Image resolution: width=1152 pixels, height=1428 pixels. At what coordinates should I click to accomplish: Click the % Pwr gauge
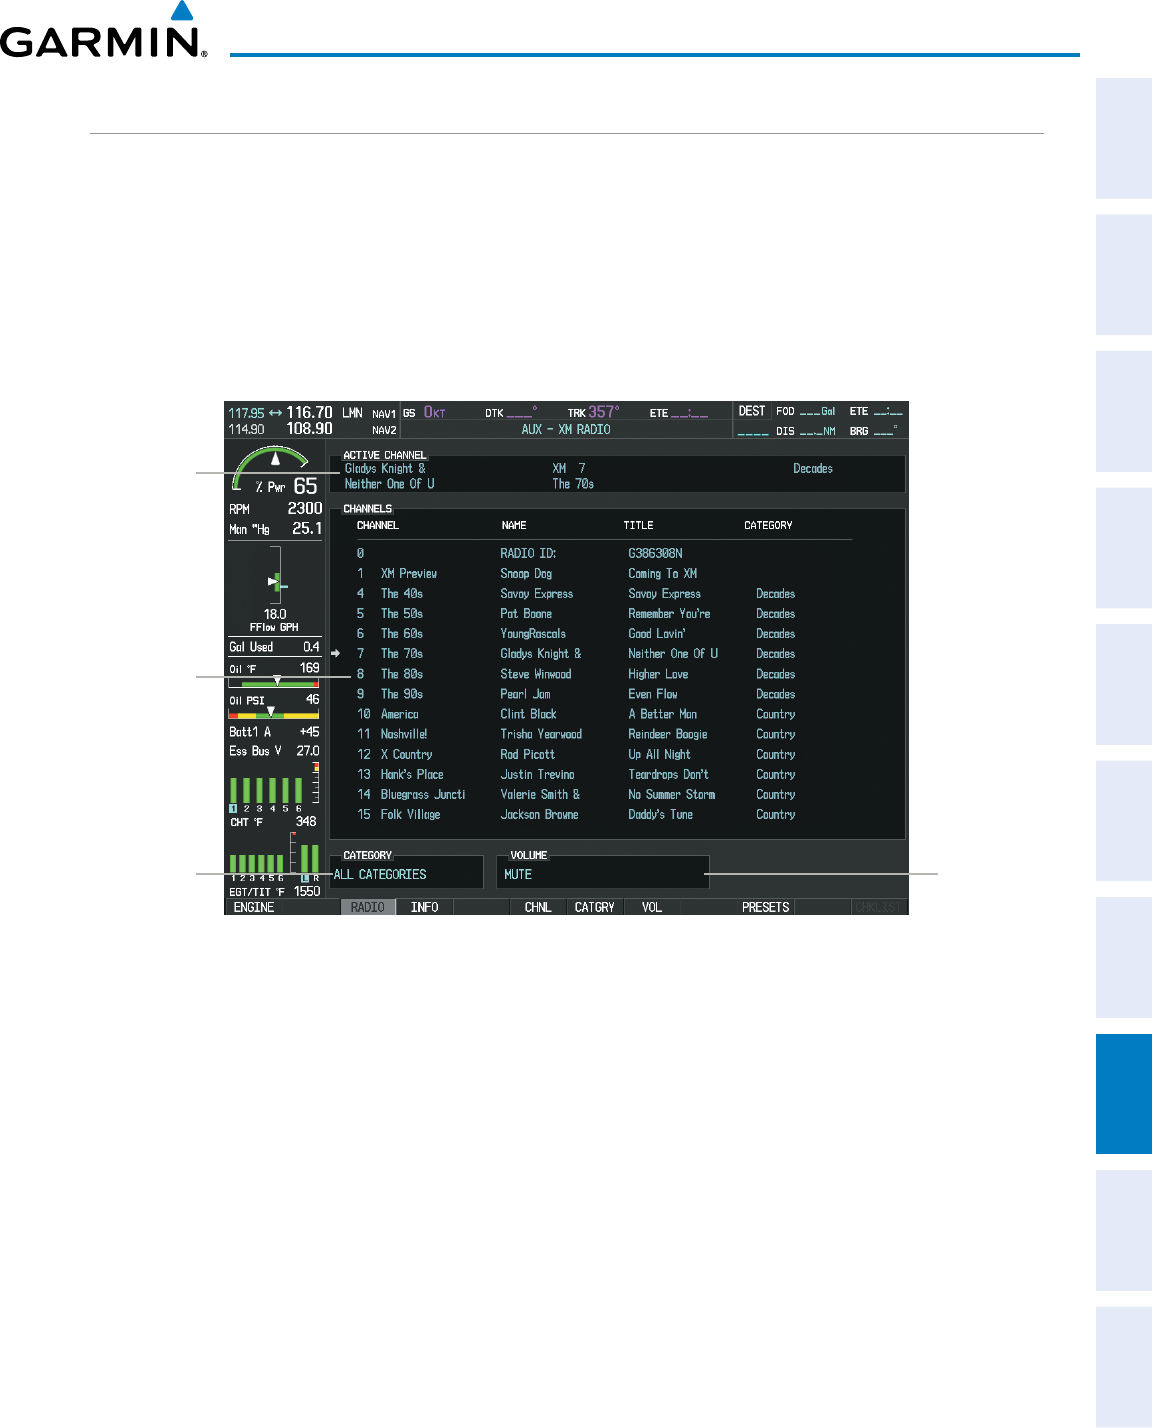click(275, 472)
